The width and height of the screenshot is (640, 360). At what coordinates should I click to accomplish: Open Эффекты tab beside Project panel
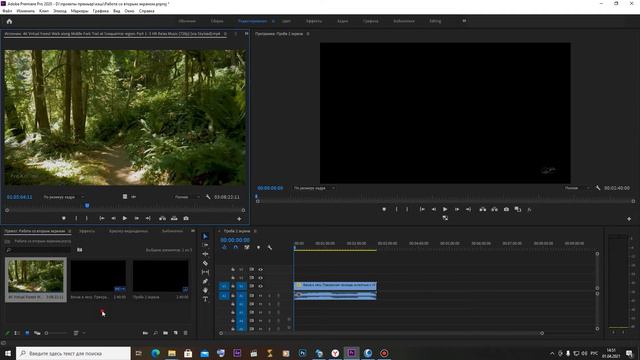click(87, 231)
